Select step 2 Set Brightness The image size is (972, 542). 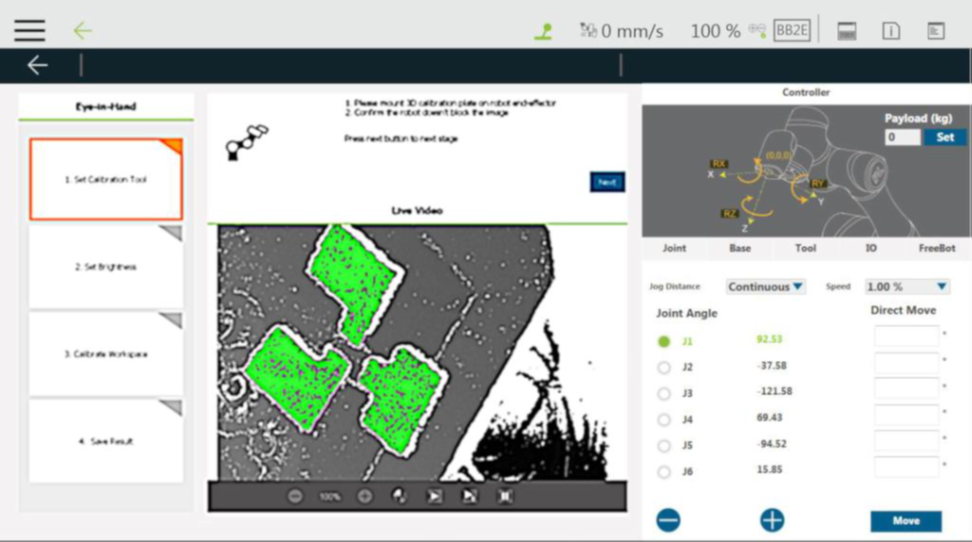tap(106, 267)
